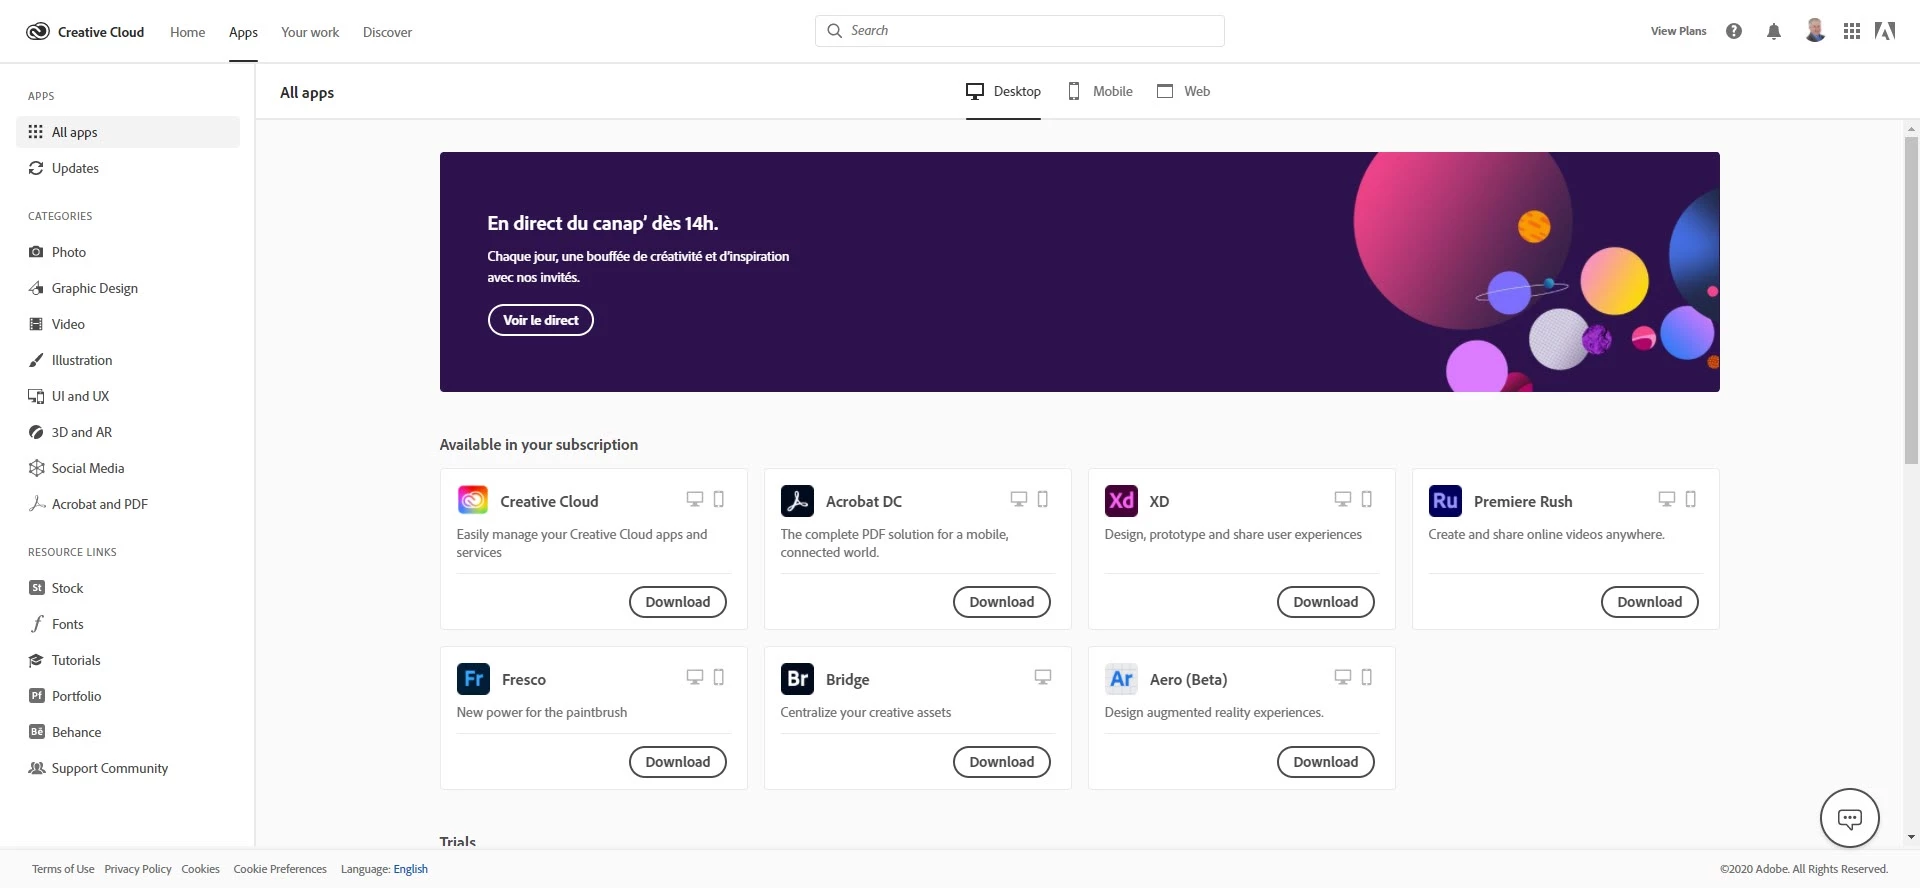Open Cookie Preferences footer link
Viewport: 1920px width, 888px height.
coord(280,869)
